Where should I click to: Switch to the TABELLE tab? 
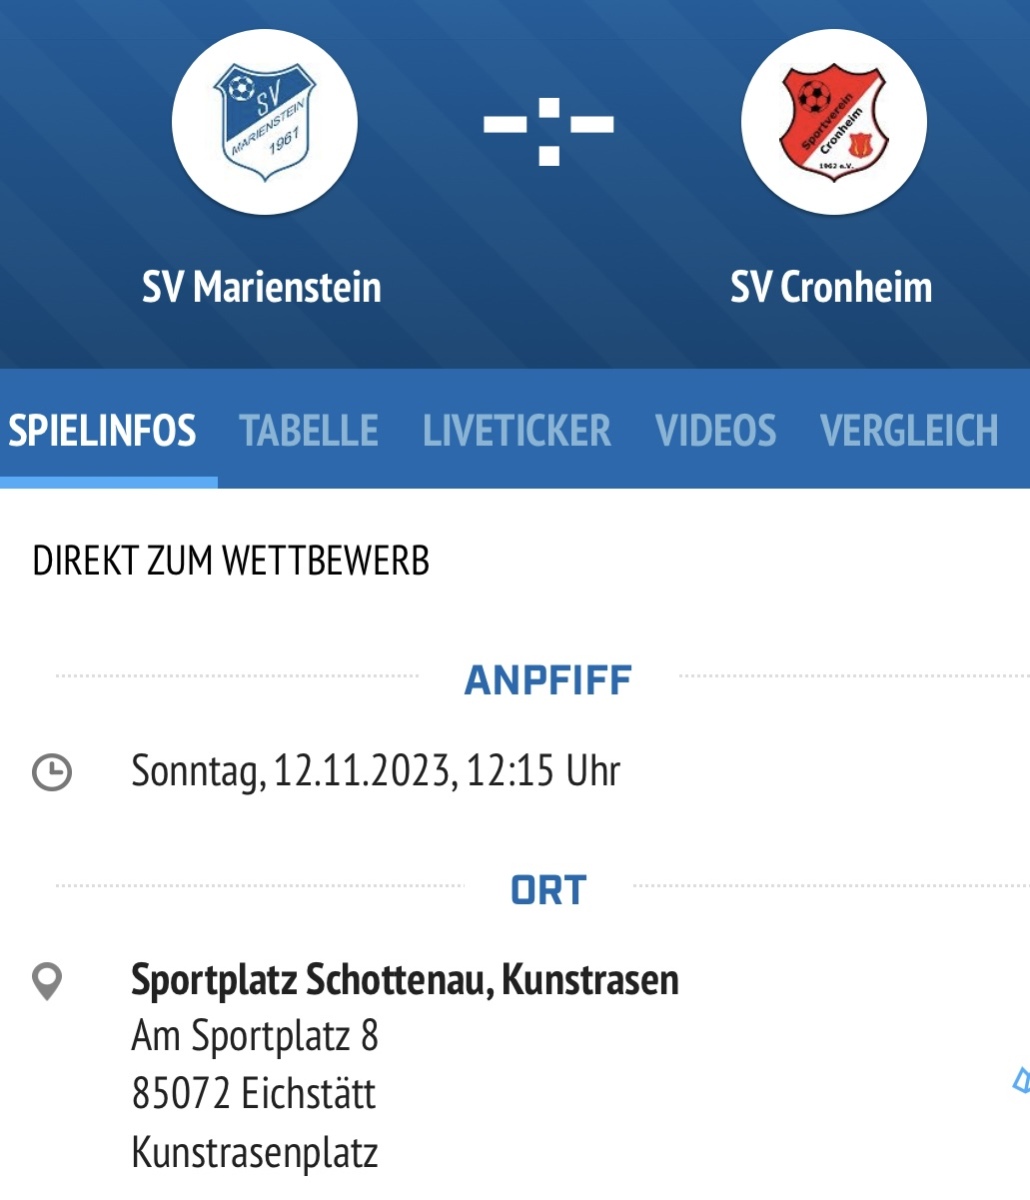tap(309, 431)
